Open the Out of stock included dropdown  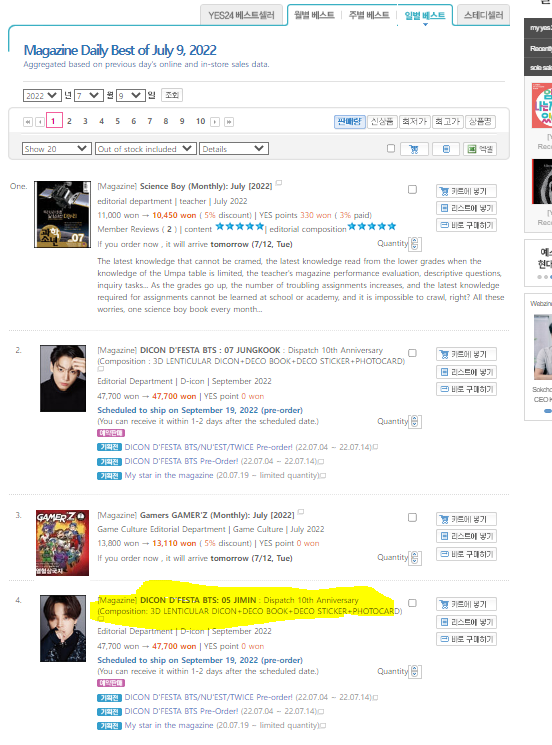[146, 149]
